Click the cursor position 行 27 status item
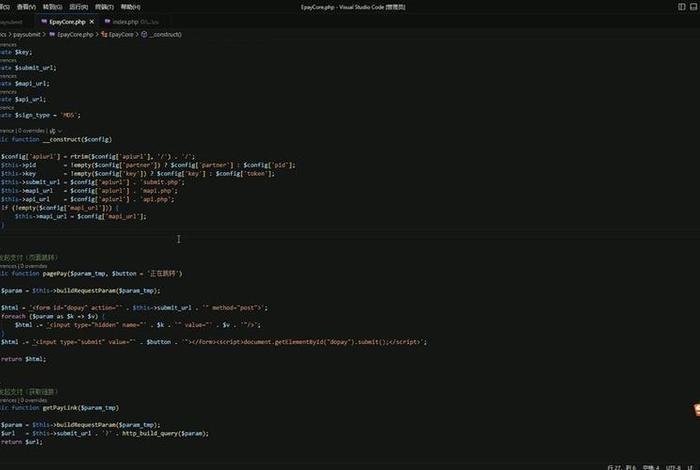700x470 pixels. pyautogui.click(x=621, y=467)
